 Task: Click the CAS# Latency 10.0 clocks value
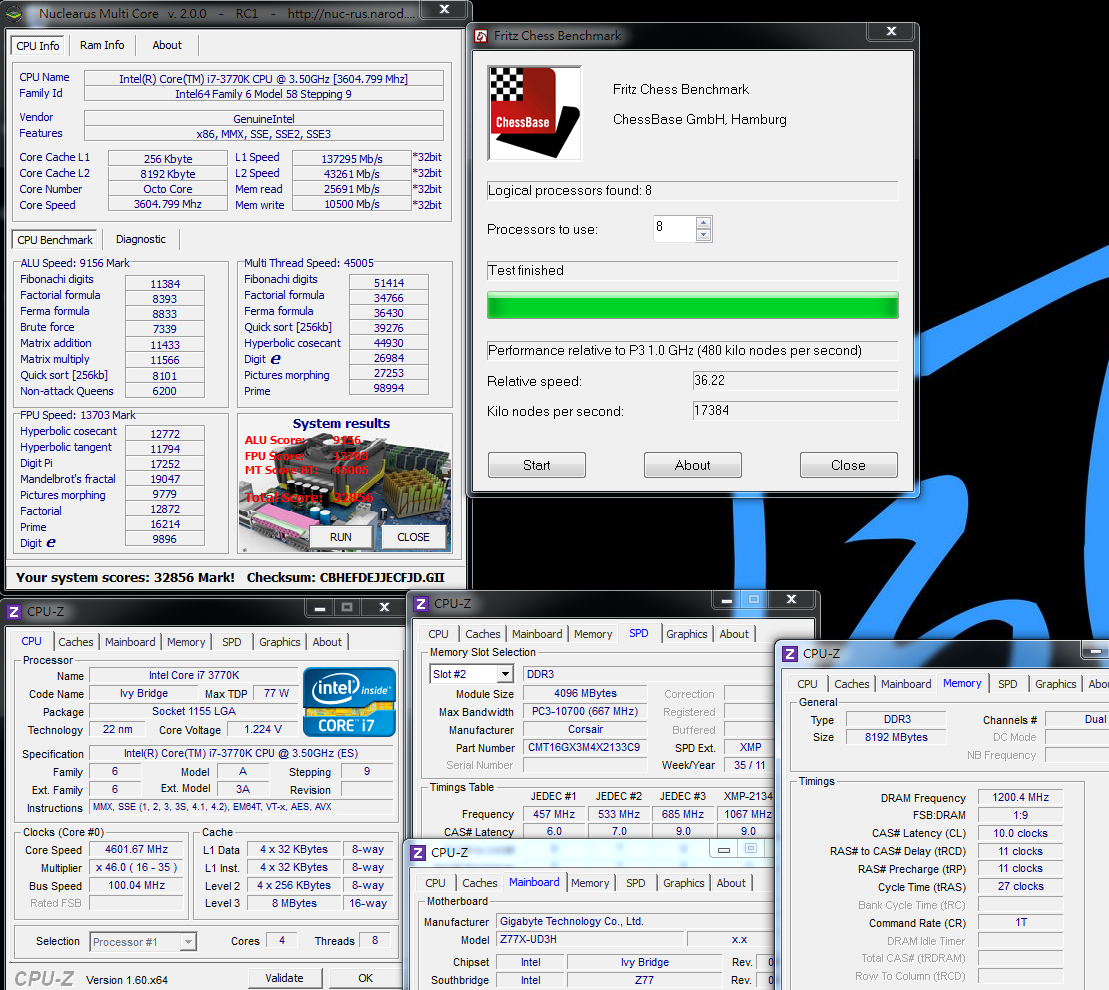[1020, 834]
